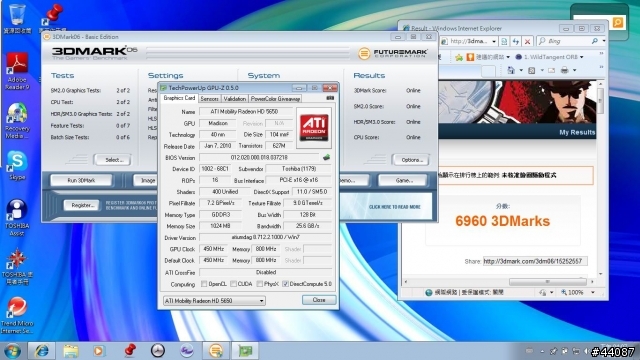Click the '6960 3DMarks' score text
This screenshot has width=640, height=360.
502,221
